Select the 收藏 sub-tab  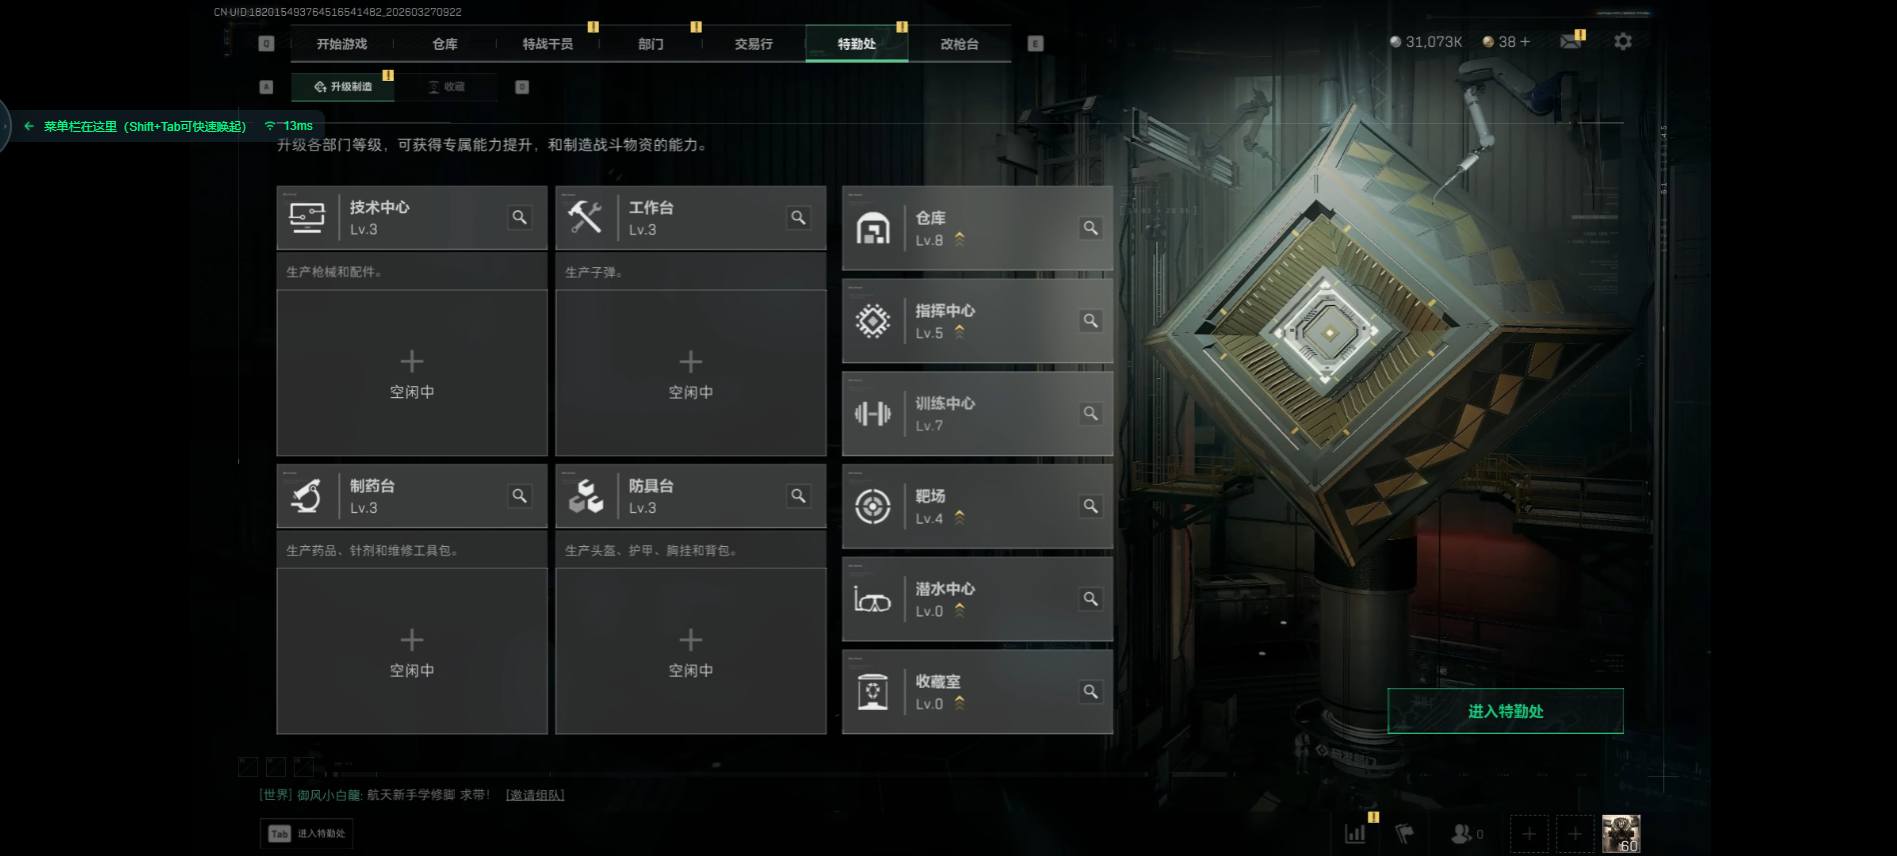(x=446, y=87)
